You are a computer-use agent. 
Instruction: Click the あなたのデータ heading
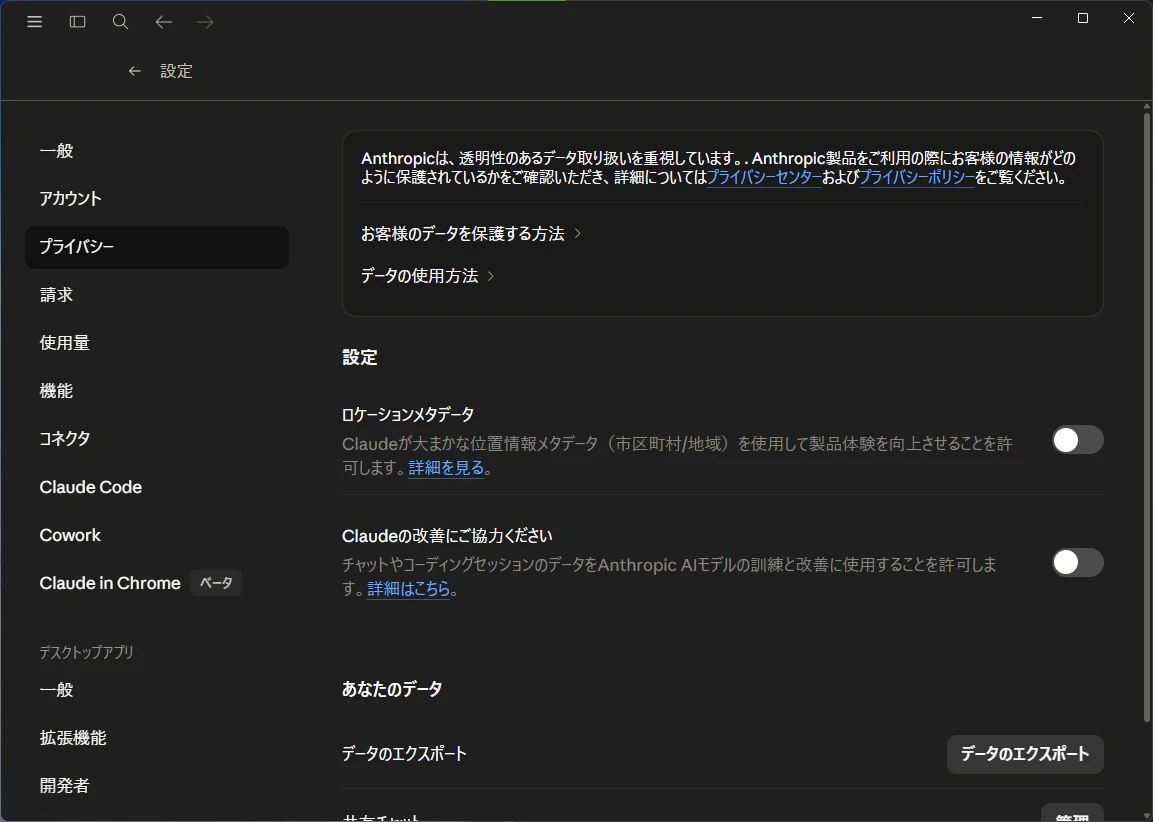392,690
